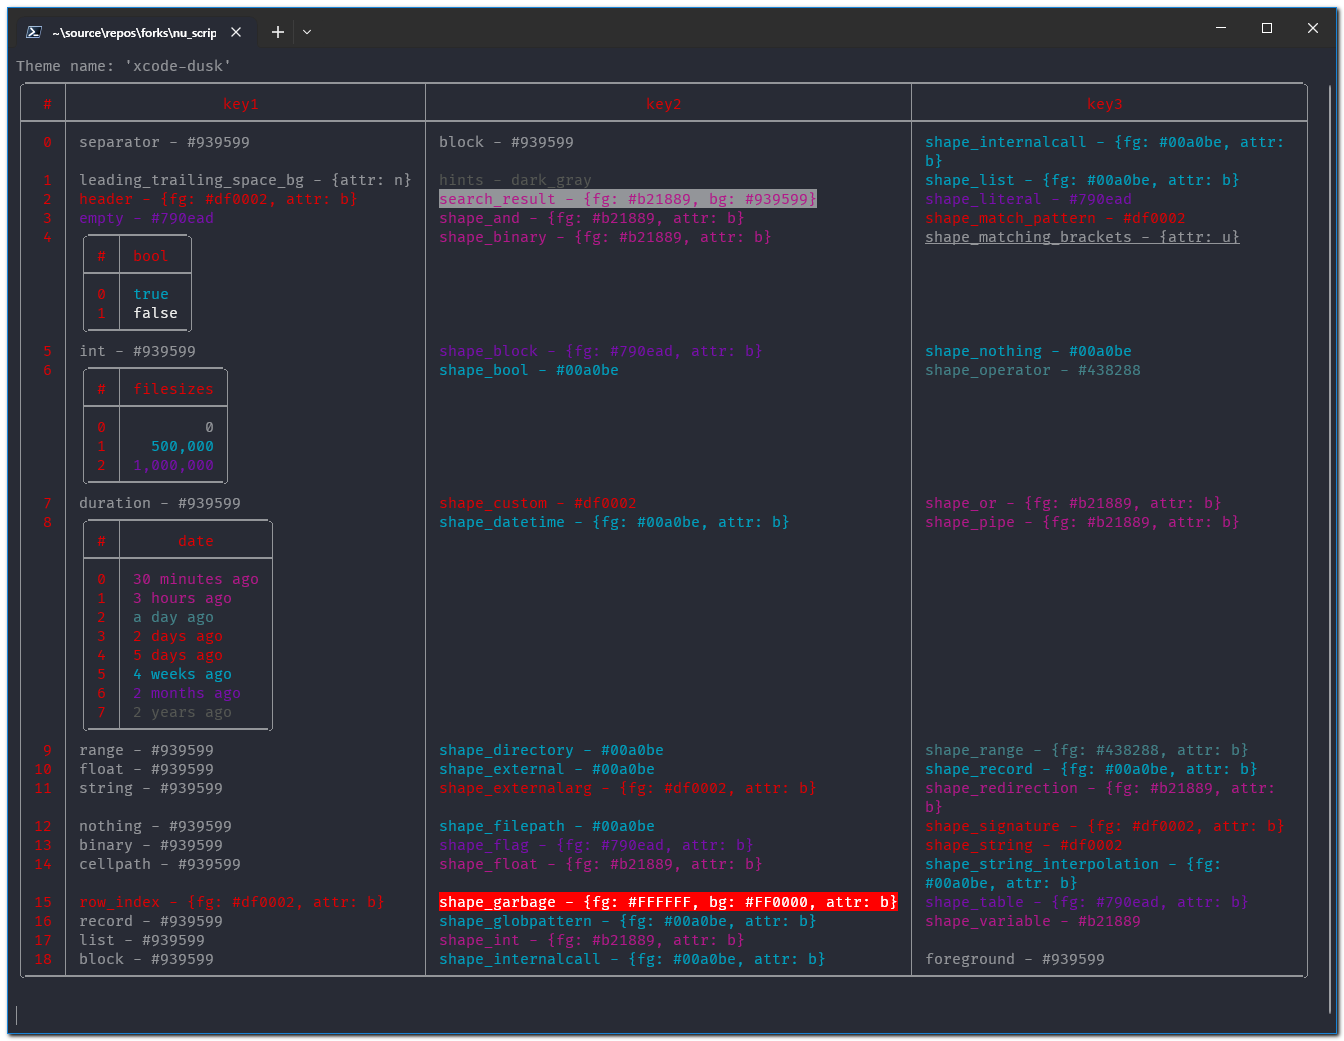Open a new terminal tab with plus
1344x1041 pixels.
[278, 32]
